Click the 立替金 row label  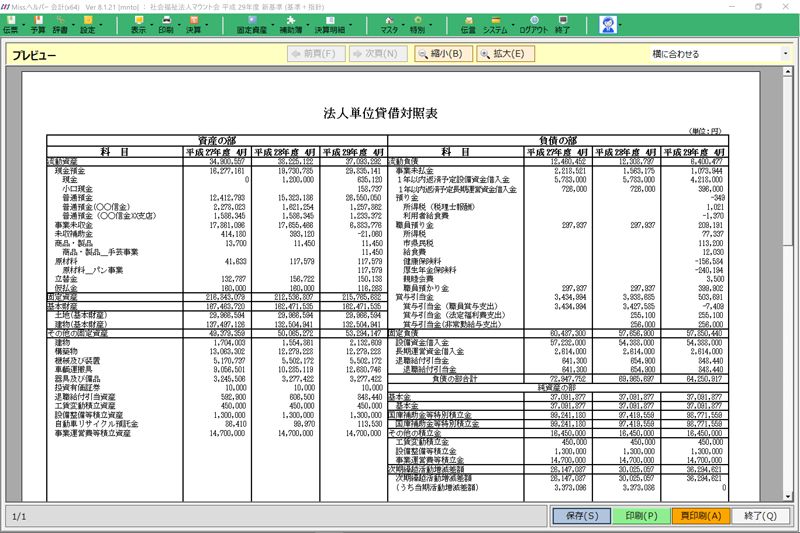(66, 279)
